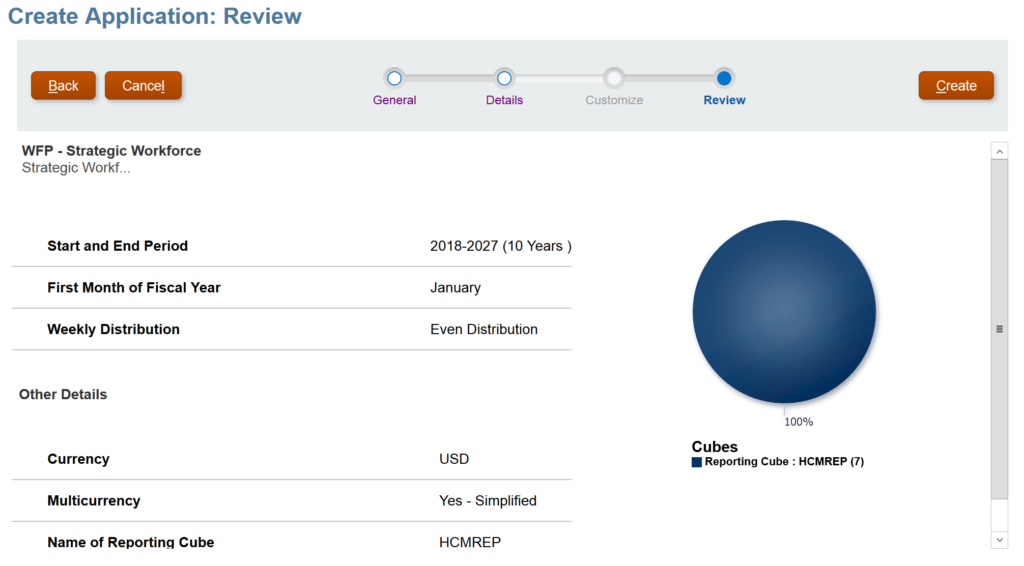Click the 'Cubes' chart title
The height and width of the screenshot is (566, 1024).
tap(714, 447)
